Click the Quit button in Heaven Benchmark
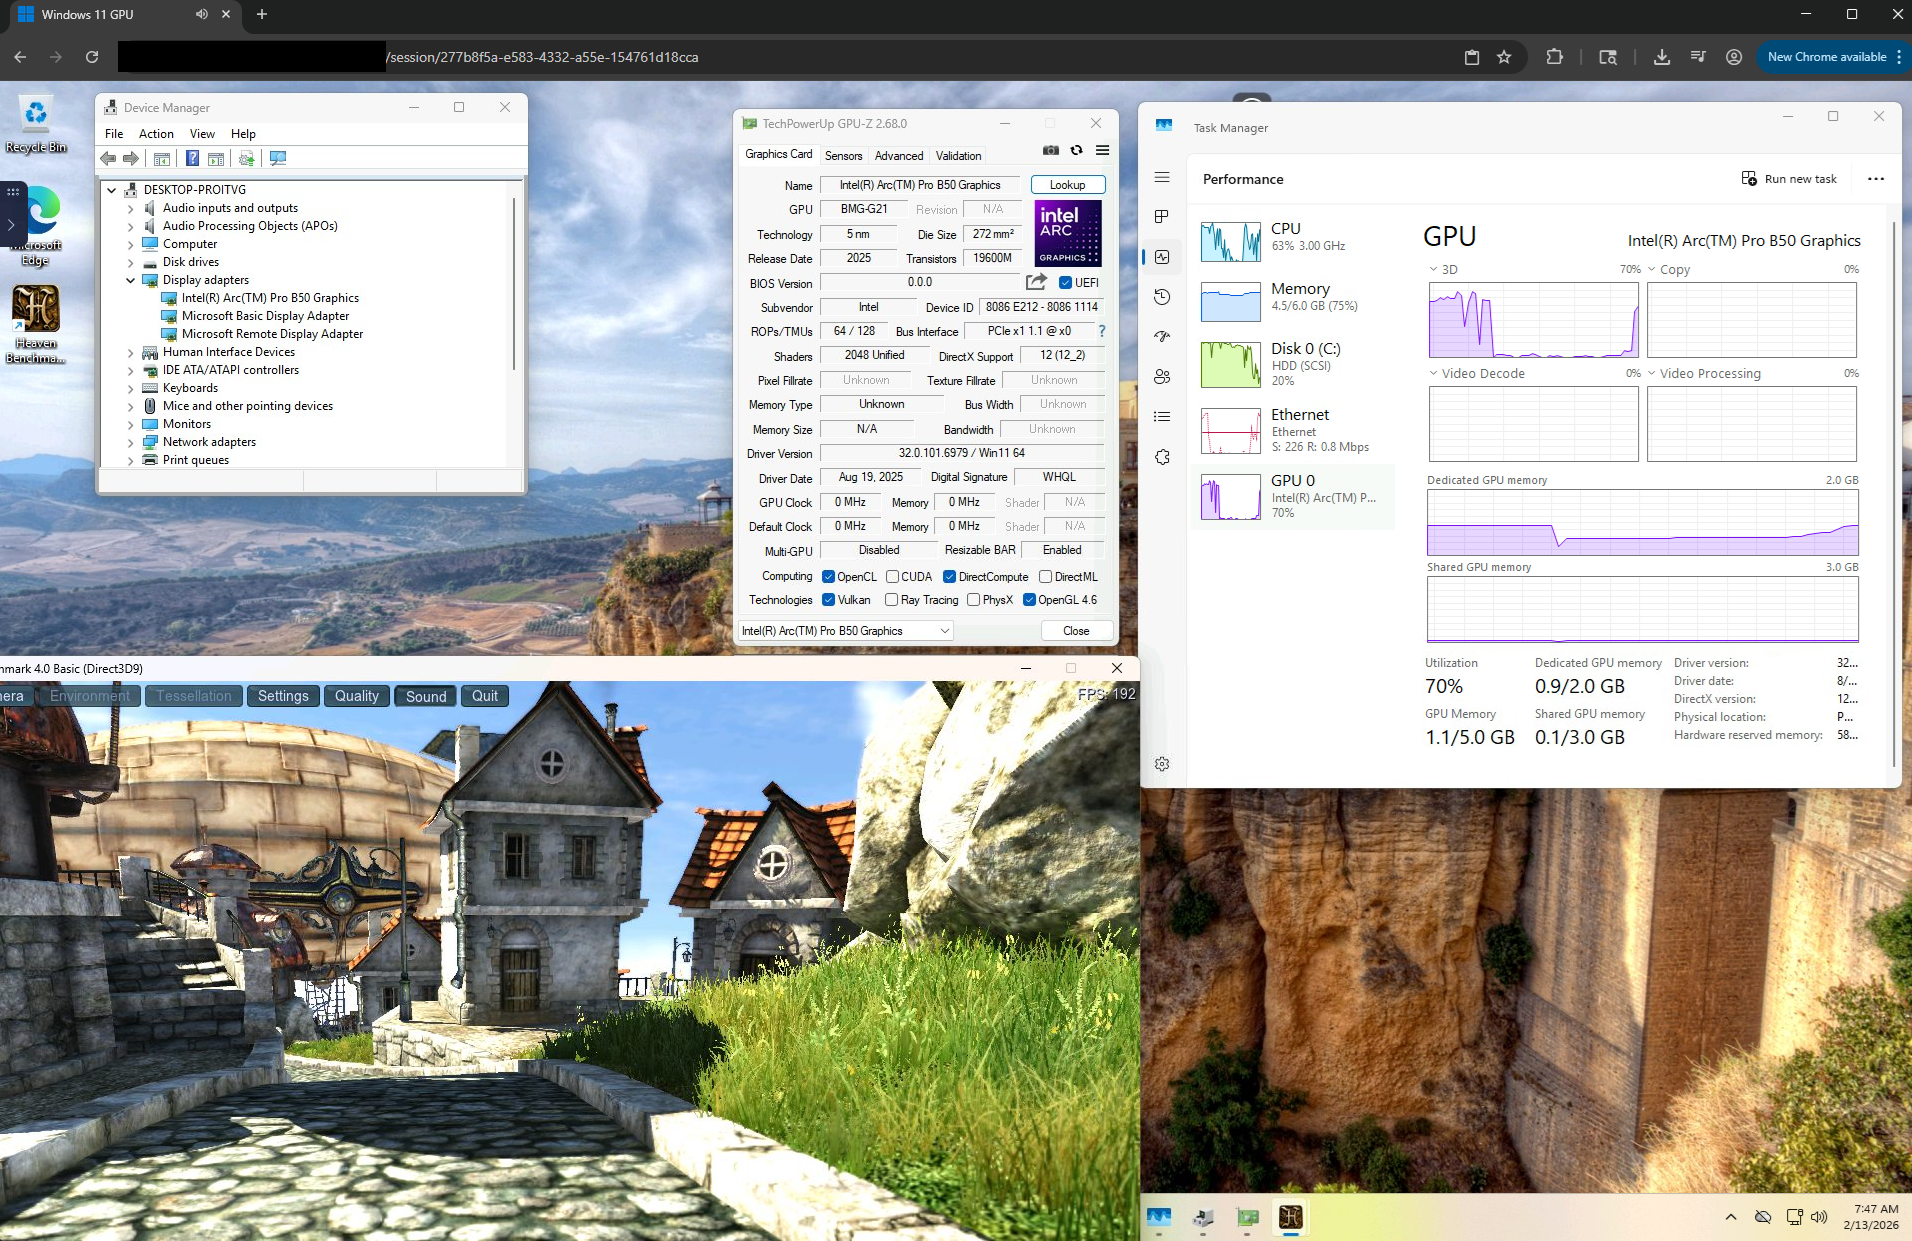Screen dimensions: 1912x1241 (485, 696)
